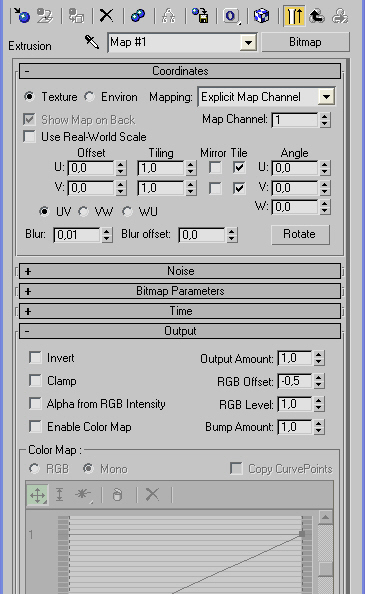This screenshot has width=365, height=594.
Task: Toggle U Tile checkbox
Action: 239,167
